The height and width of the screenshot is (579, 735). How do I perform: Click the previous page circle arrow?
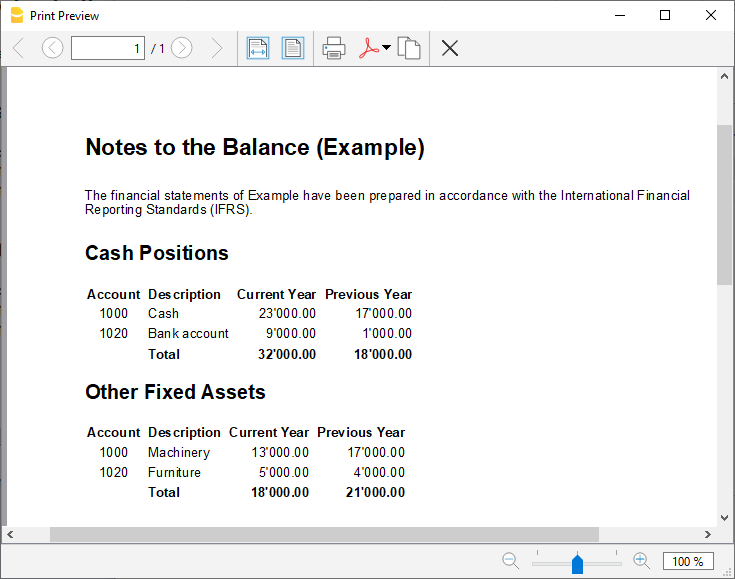coord(52,48)
